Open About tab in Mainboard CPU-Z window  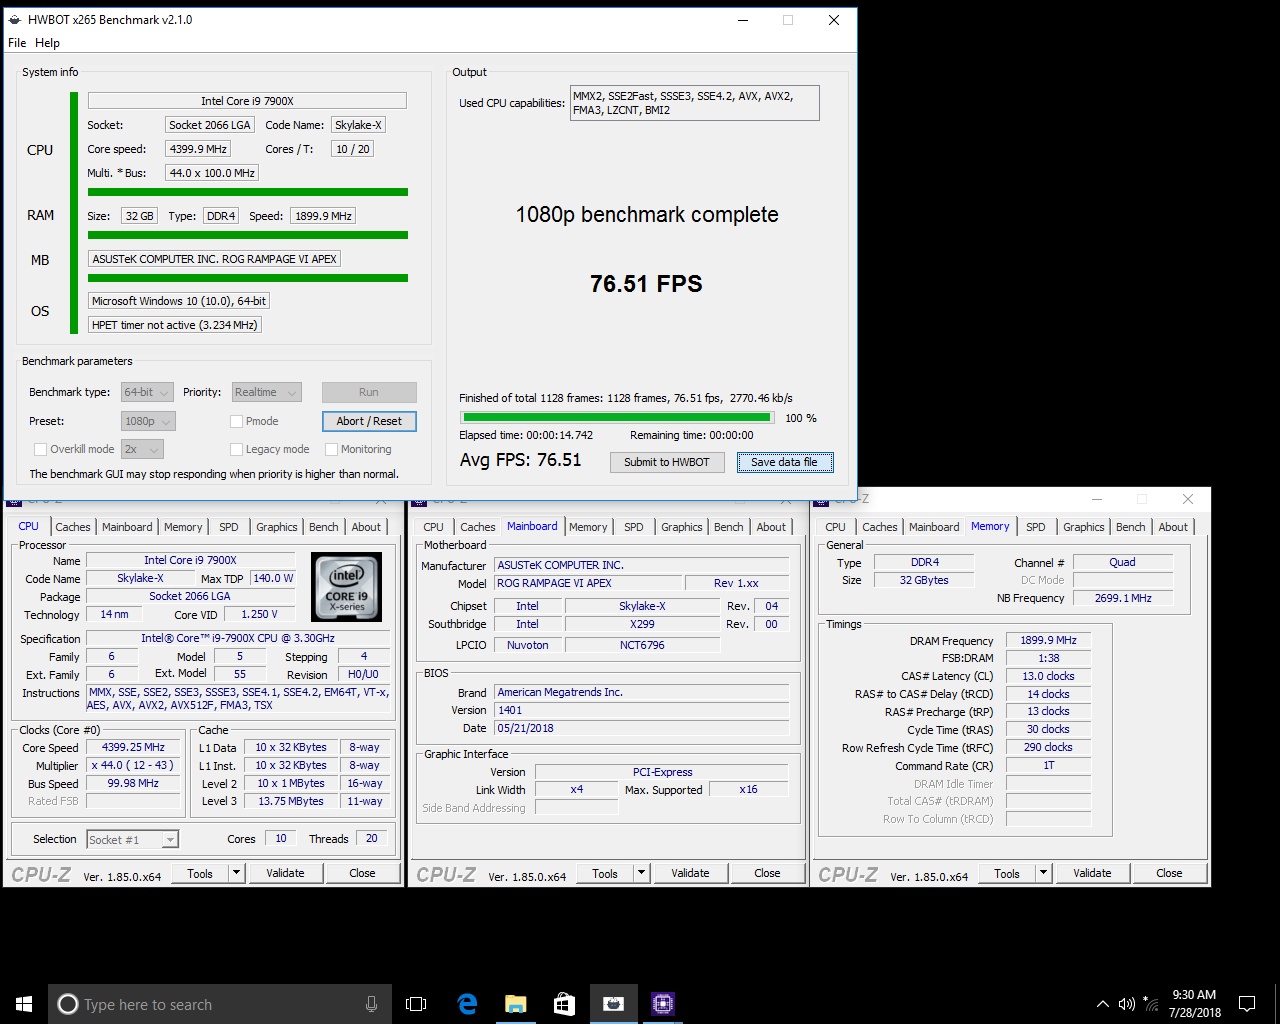pos(771,527)
